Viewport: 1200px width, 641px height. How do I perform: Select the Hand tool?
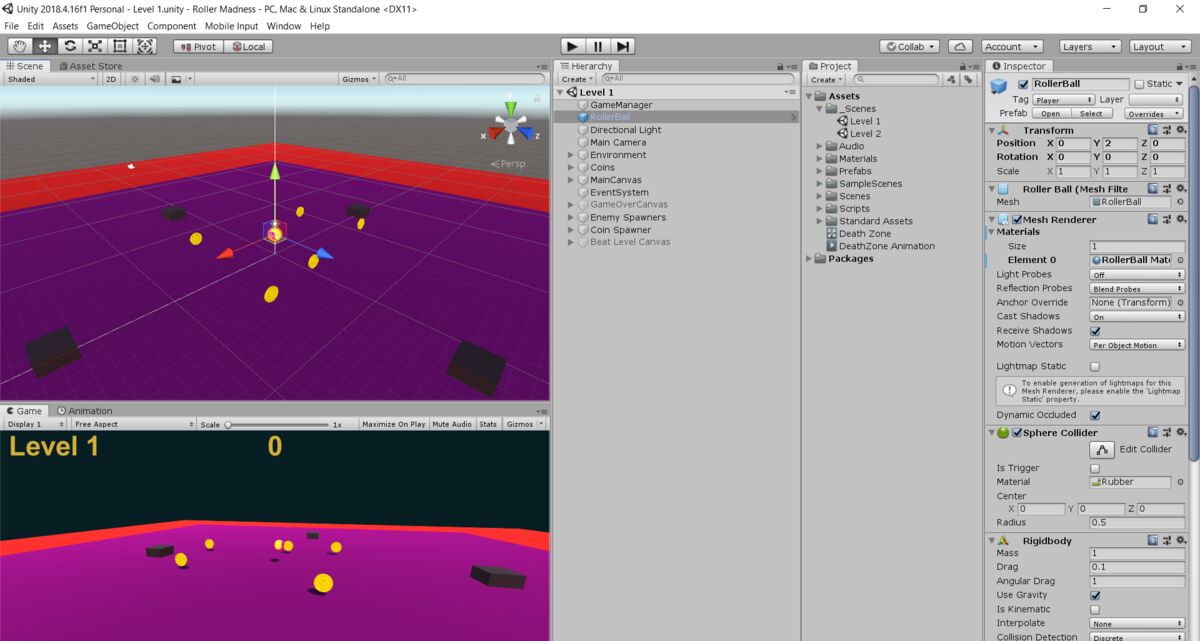[x=20, y=46]
